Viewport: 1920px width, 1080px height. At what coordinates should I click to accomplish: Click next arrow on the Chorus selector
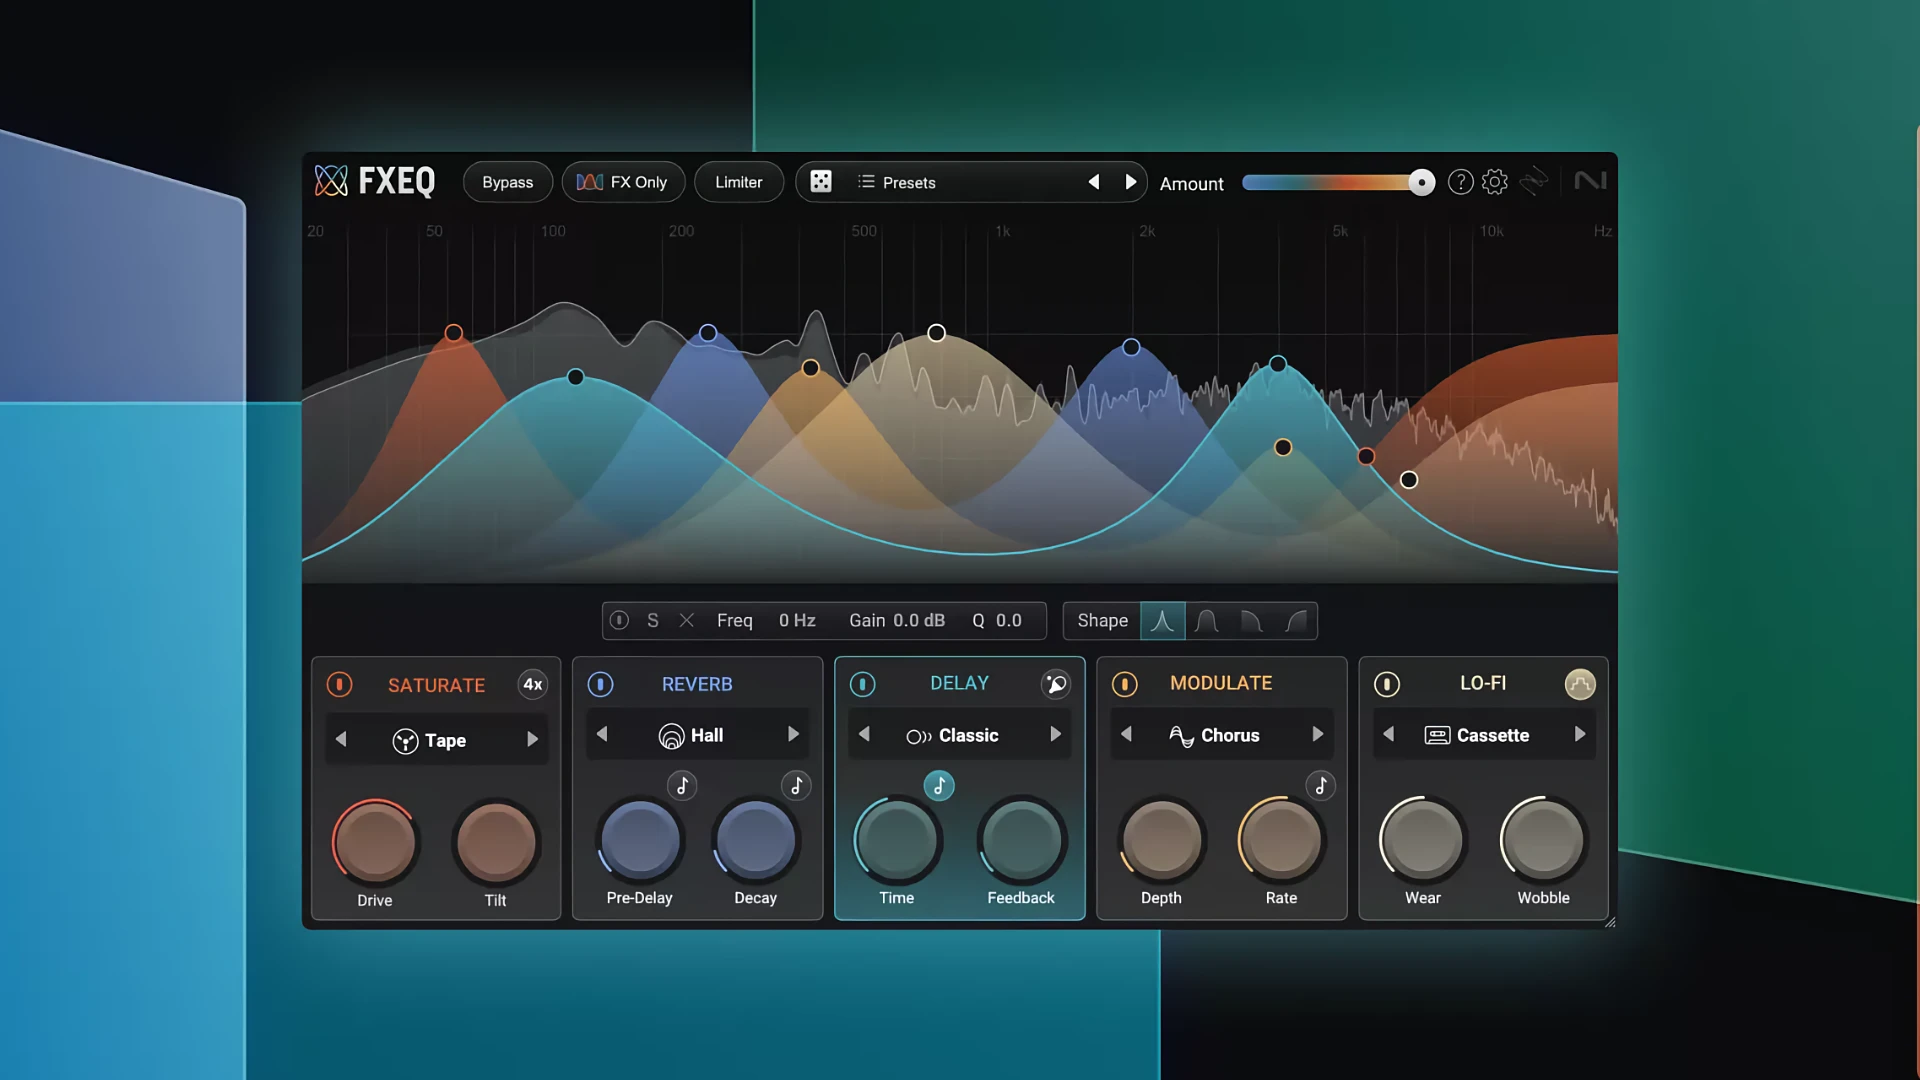(x=1318, y=734)
